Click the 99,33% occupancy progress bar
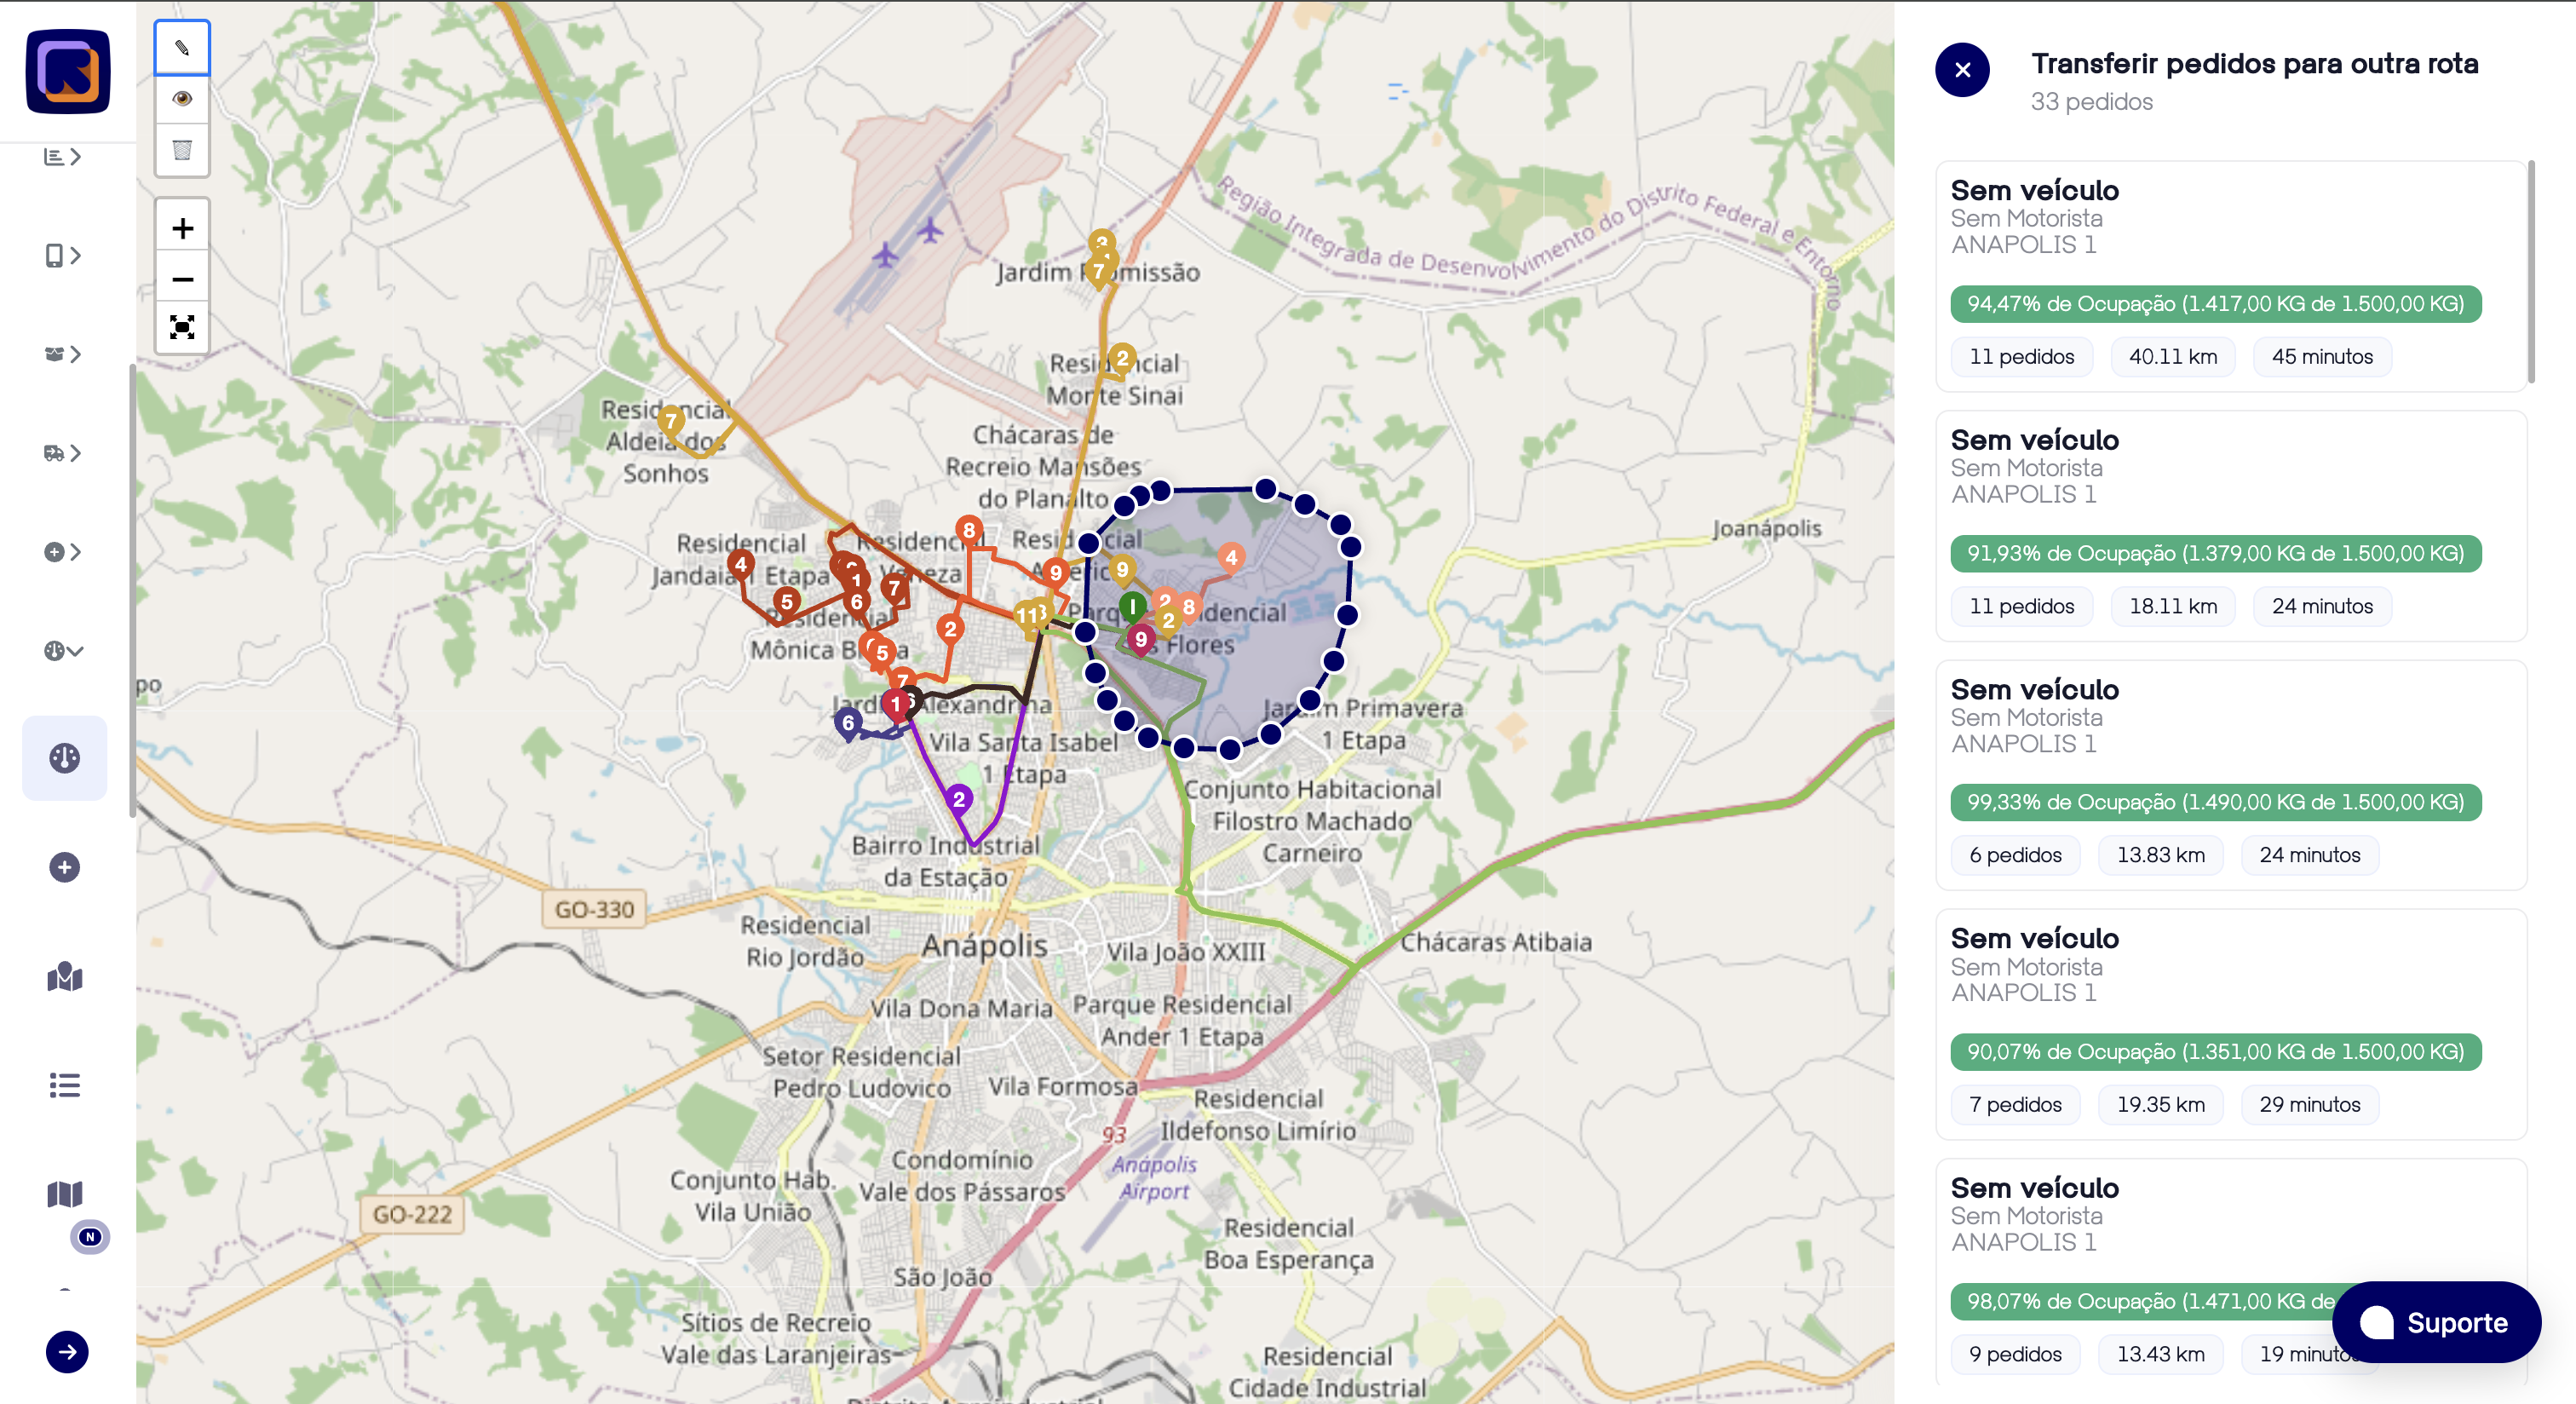Screen dimensions: 2576x1404 [2215, 802]
